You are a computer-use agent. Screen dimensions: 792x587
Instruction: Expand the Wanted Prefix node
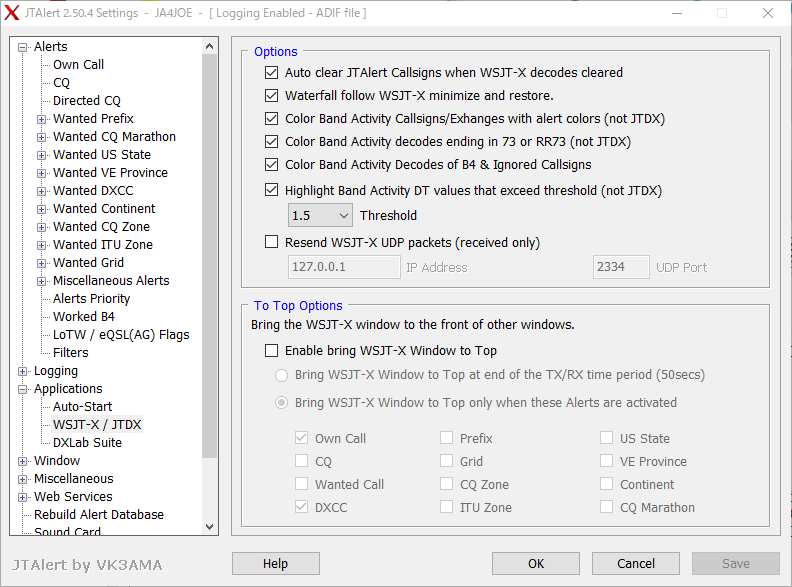[x=41, y=119]
